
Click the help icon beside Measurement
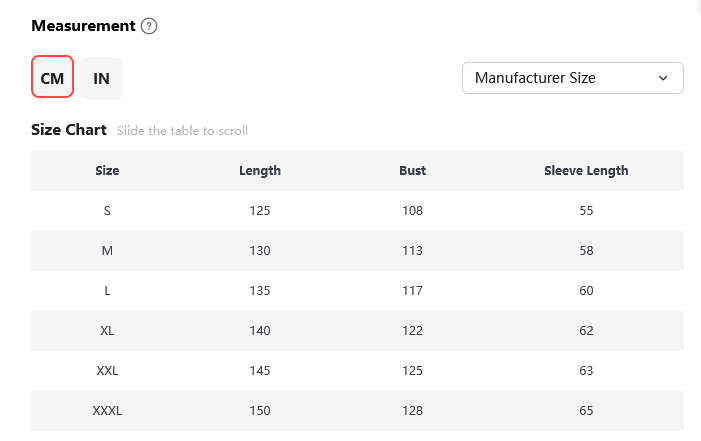tap(149, 26)
